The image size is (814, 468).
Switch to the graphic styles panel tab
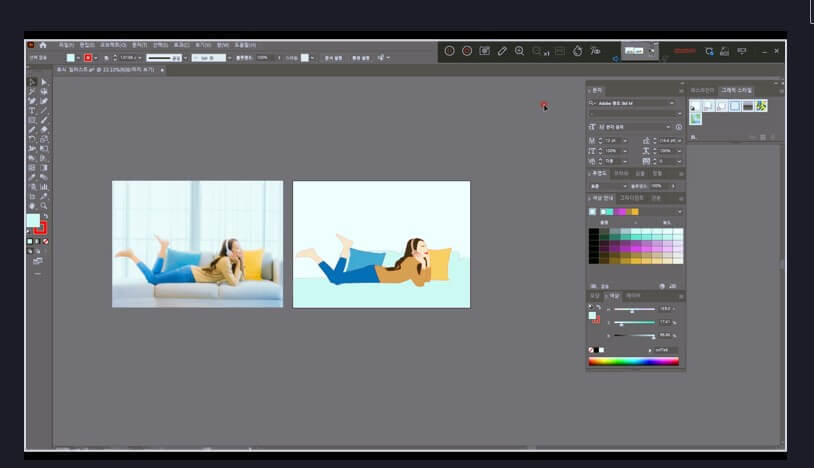pos(736,90)
